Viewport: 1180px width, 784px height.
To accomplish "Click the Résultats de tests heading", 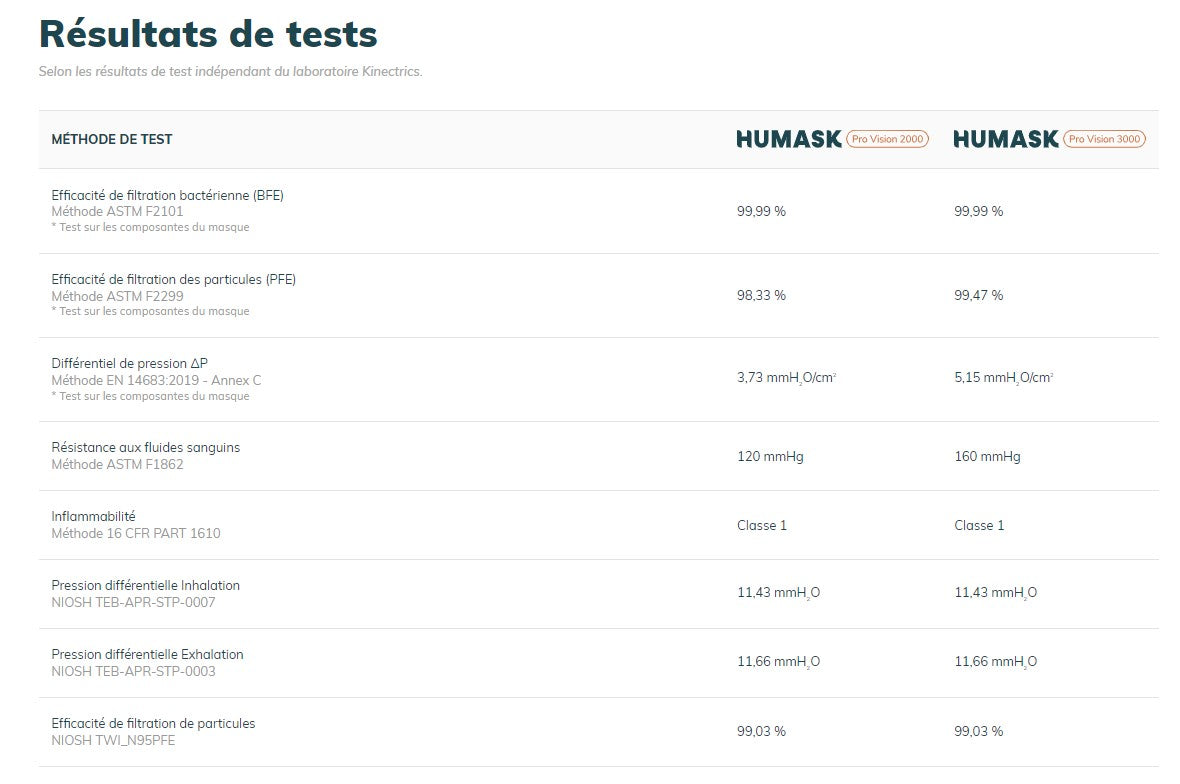I will [x=208, y=34].
